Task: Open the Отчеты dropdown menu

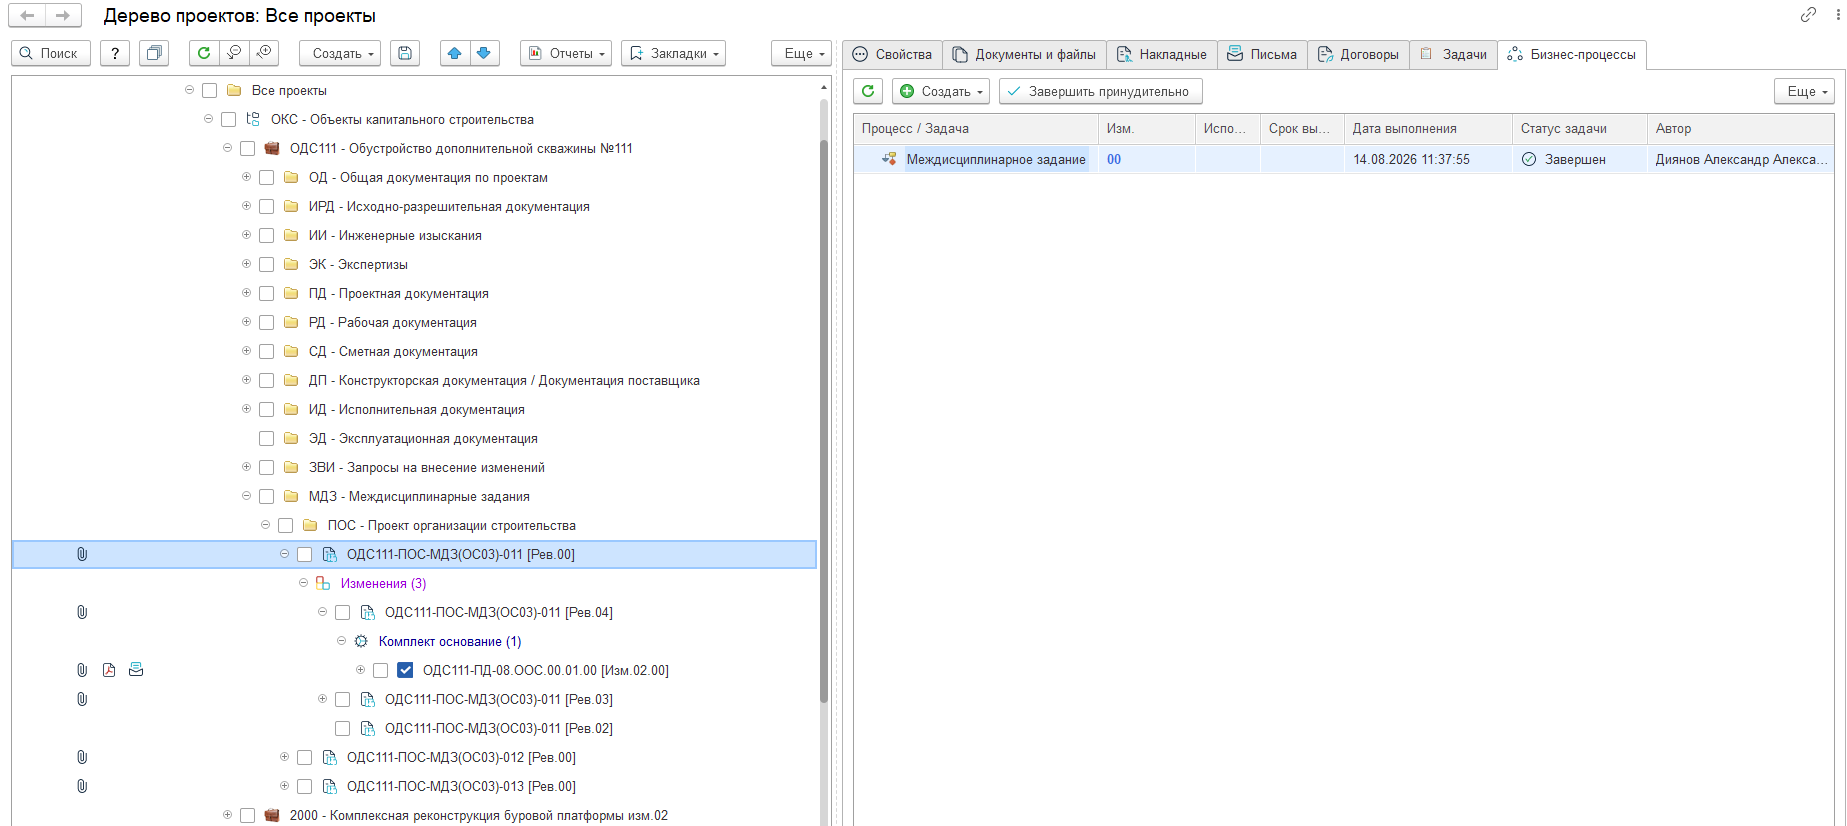Action: [566, 53]
